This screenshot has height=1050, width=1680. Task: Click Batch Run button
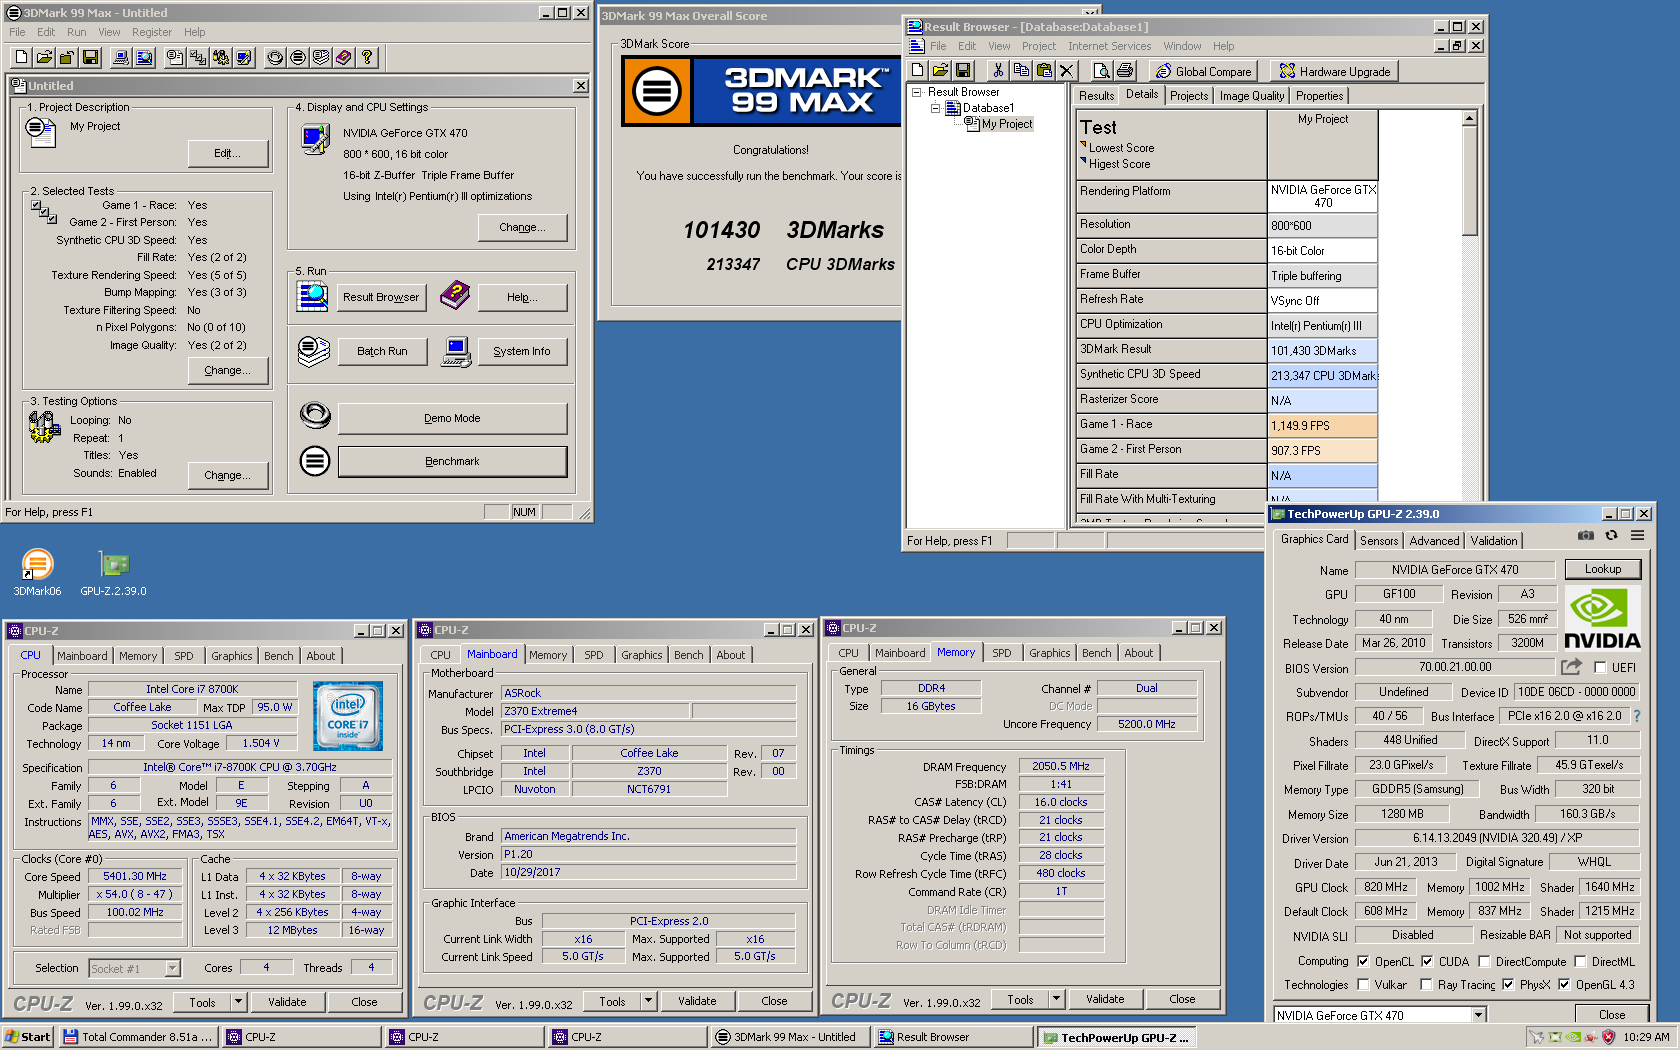pos(382,351)
